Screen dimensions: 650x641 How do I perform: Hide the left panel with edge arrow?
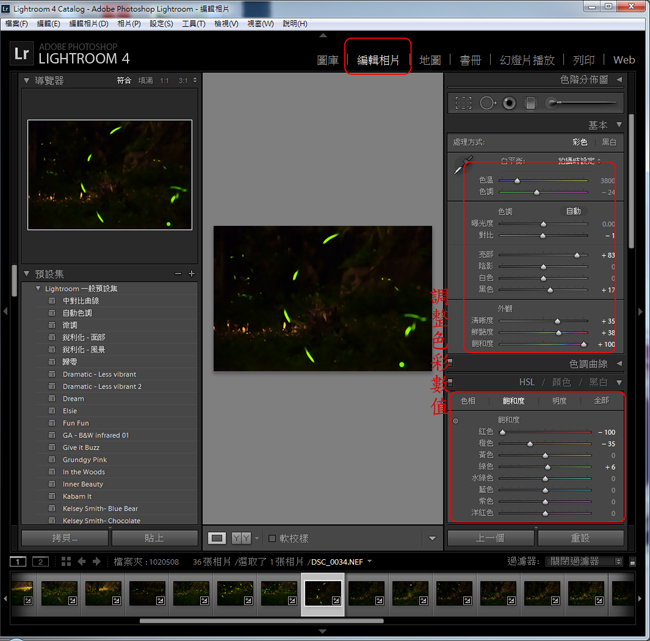tap(5, 311)
